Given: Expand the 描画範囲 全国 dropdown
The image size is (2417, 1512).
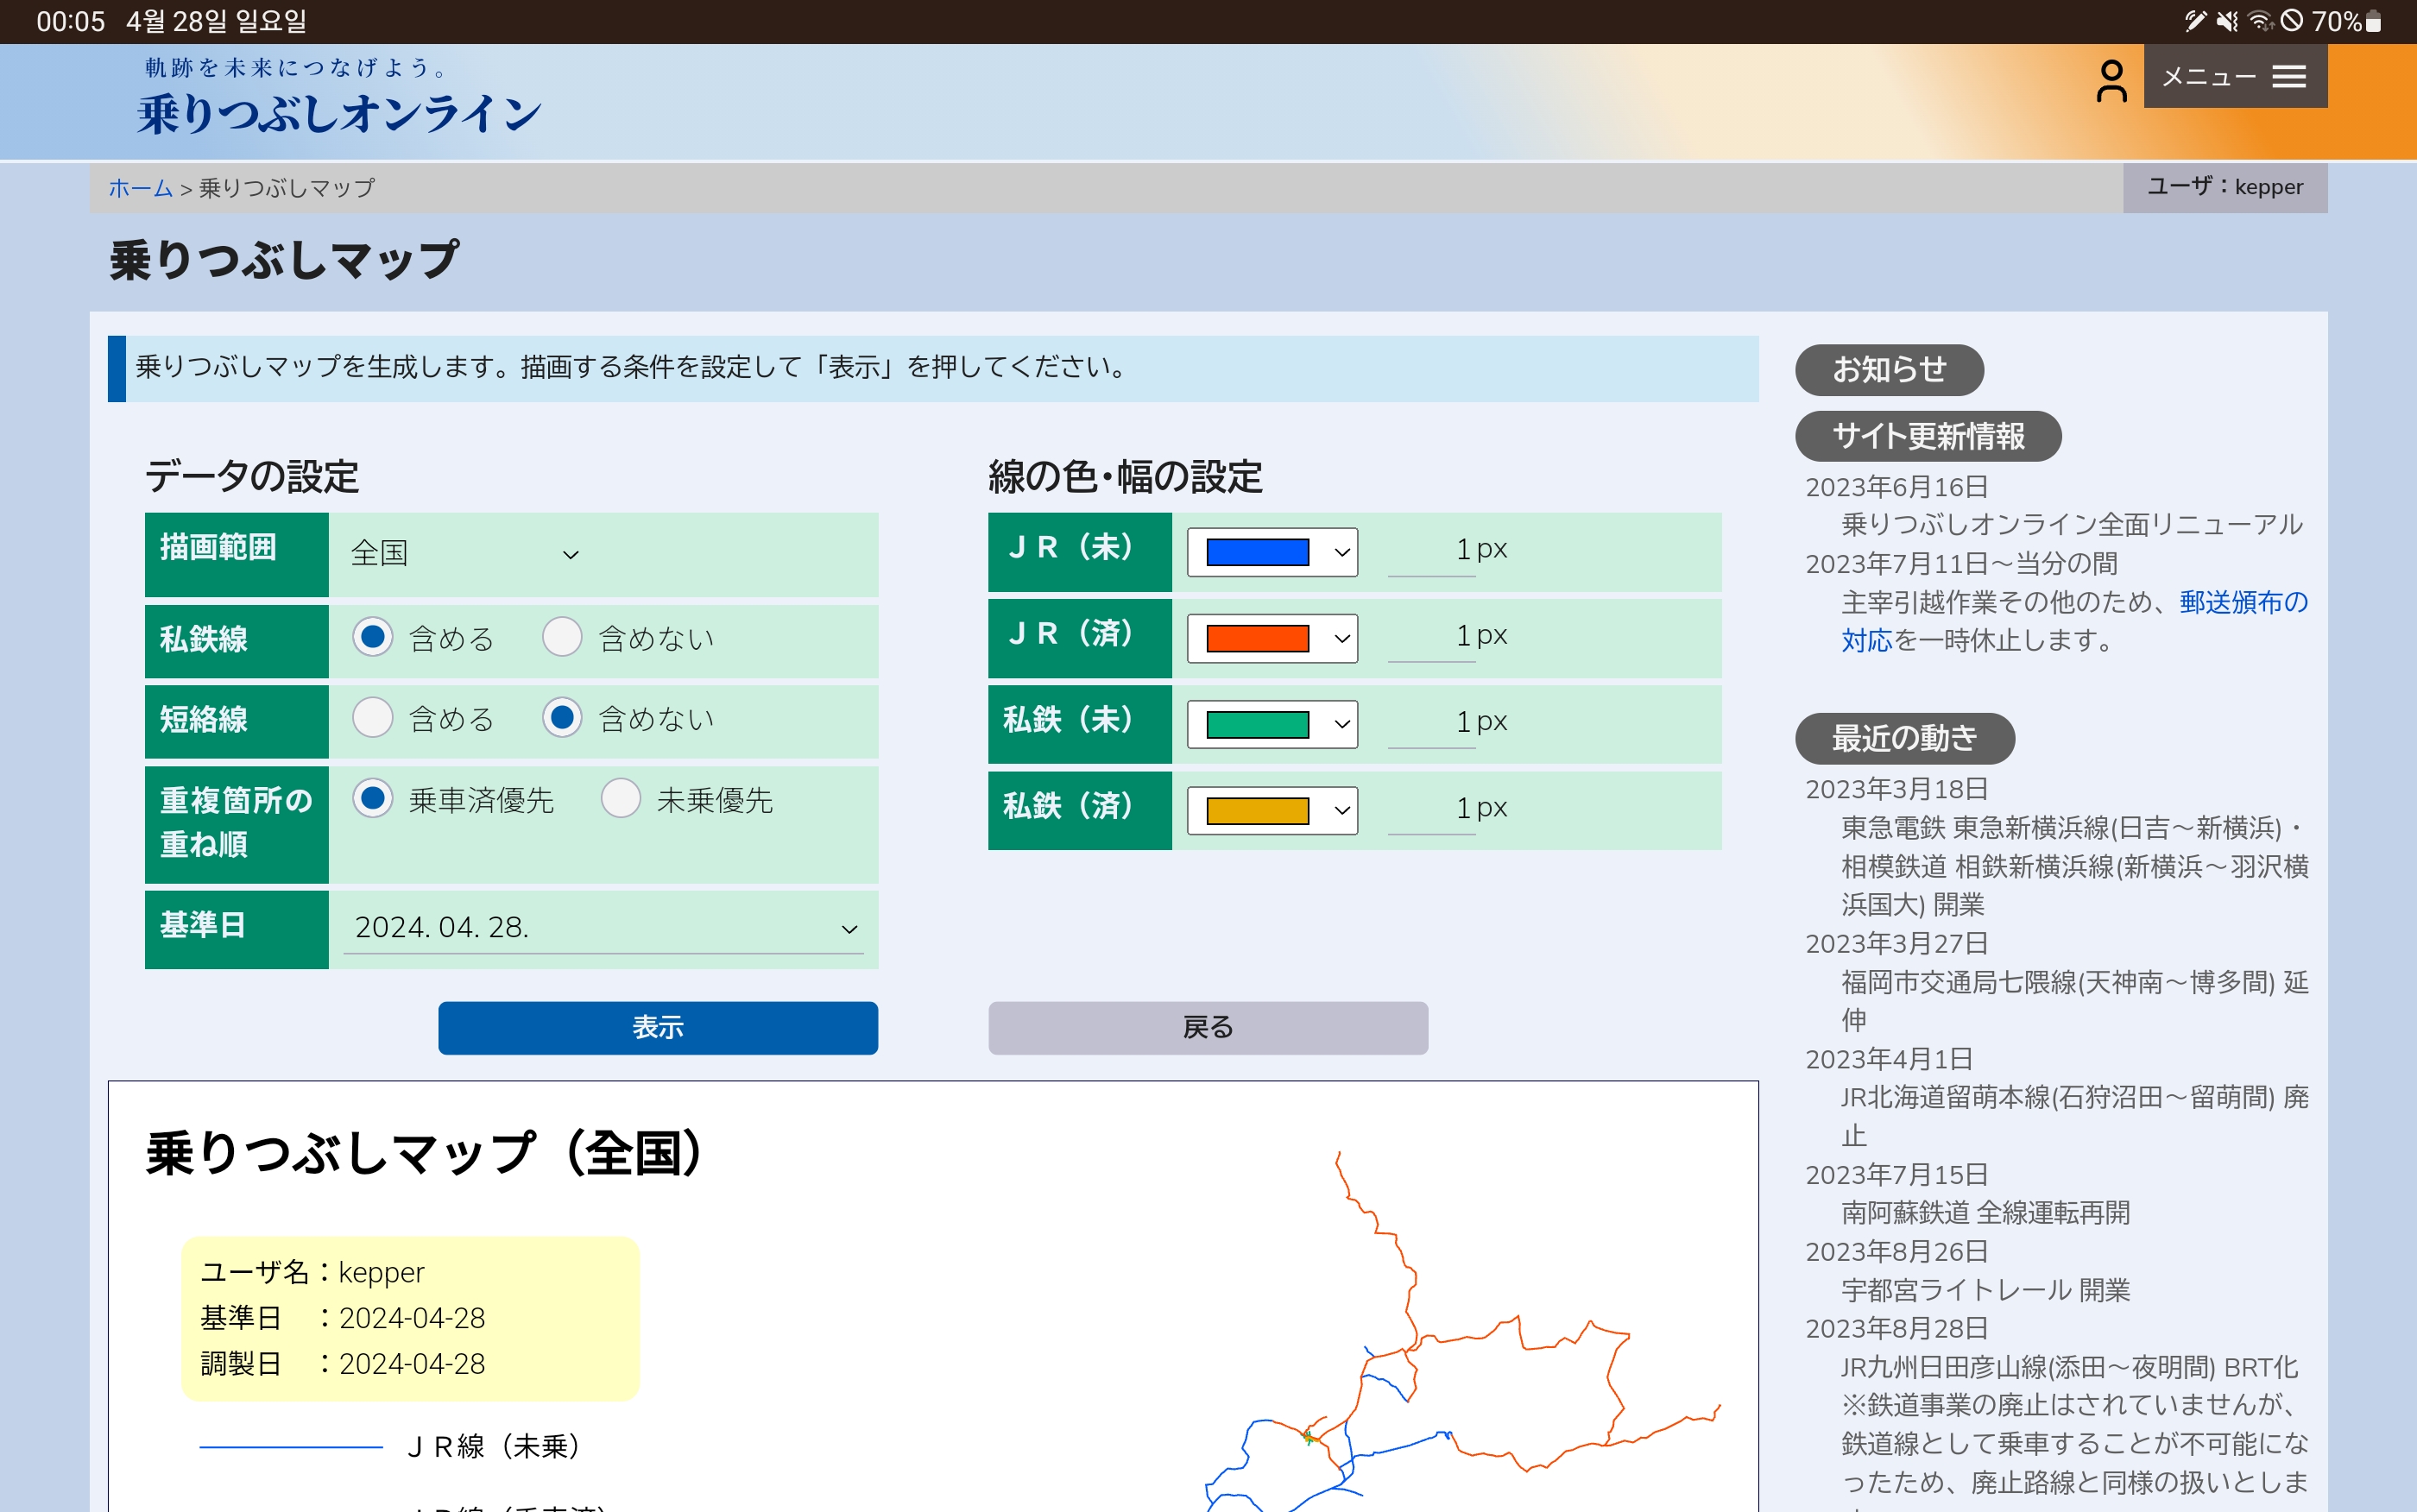Looking at the screenshot, I should click(x=465, y=553).
